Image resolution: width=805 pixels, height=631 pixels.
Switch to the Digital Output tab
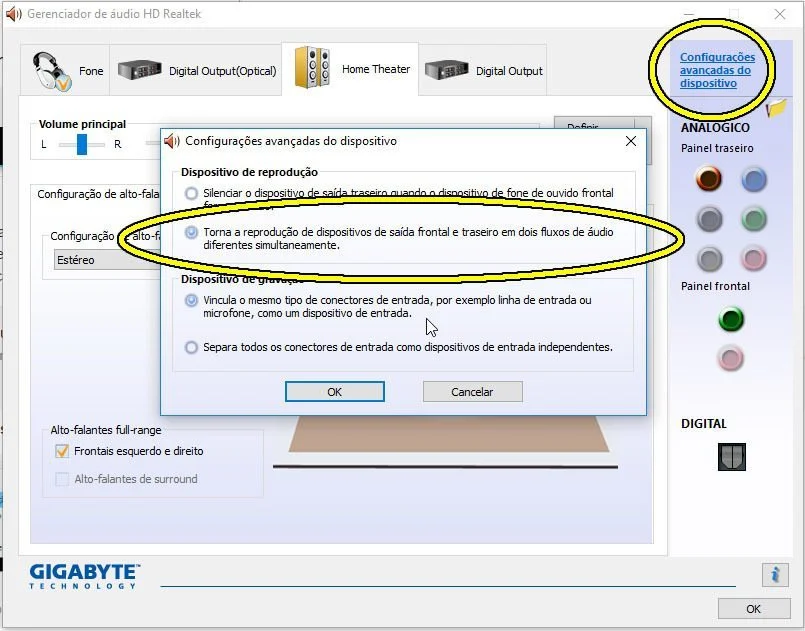point(483,70)
